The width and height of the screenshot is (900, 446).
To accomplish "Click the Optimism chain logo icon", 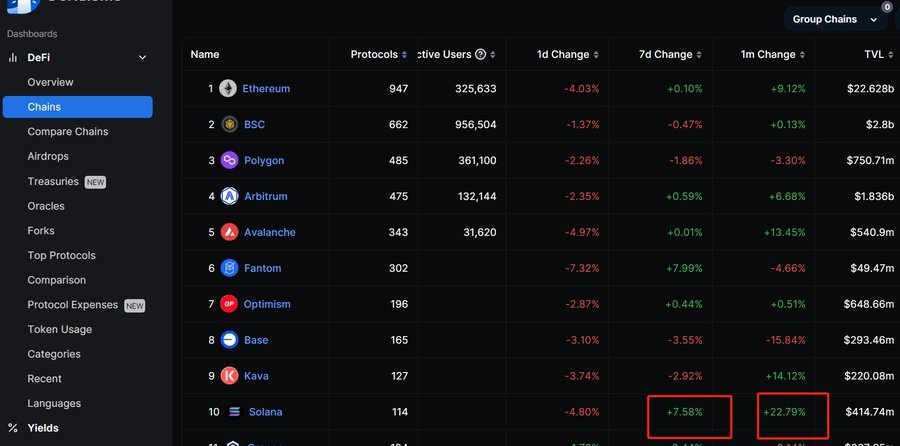I will (229, 305).
